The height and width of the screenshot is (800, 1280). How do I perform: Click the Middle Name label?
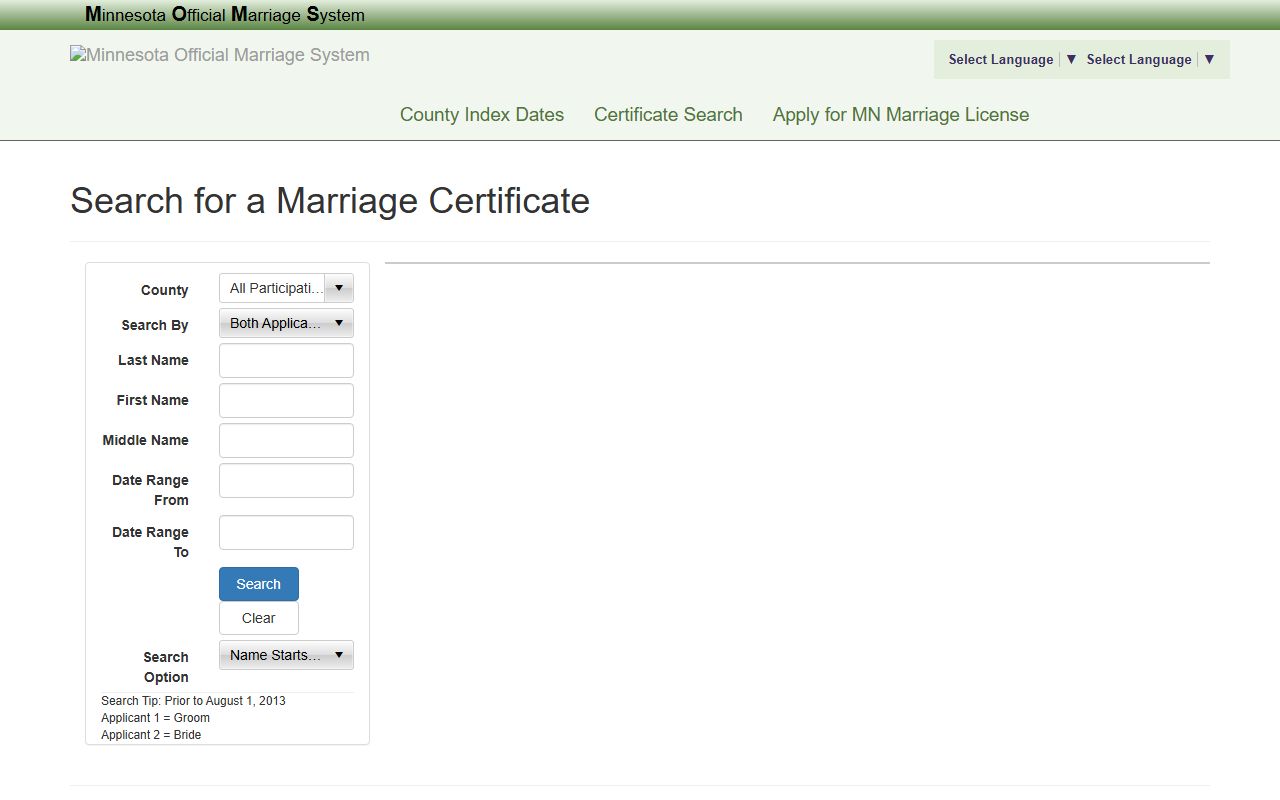145,440
